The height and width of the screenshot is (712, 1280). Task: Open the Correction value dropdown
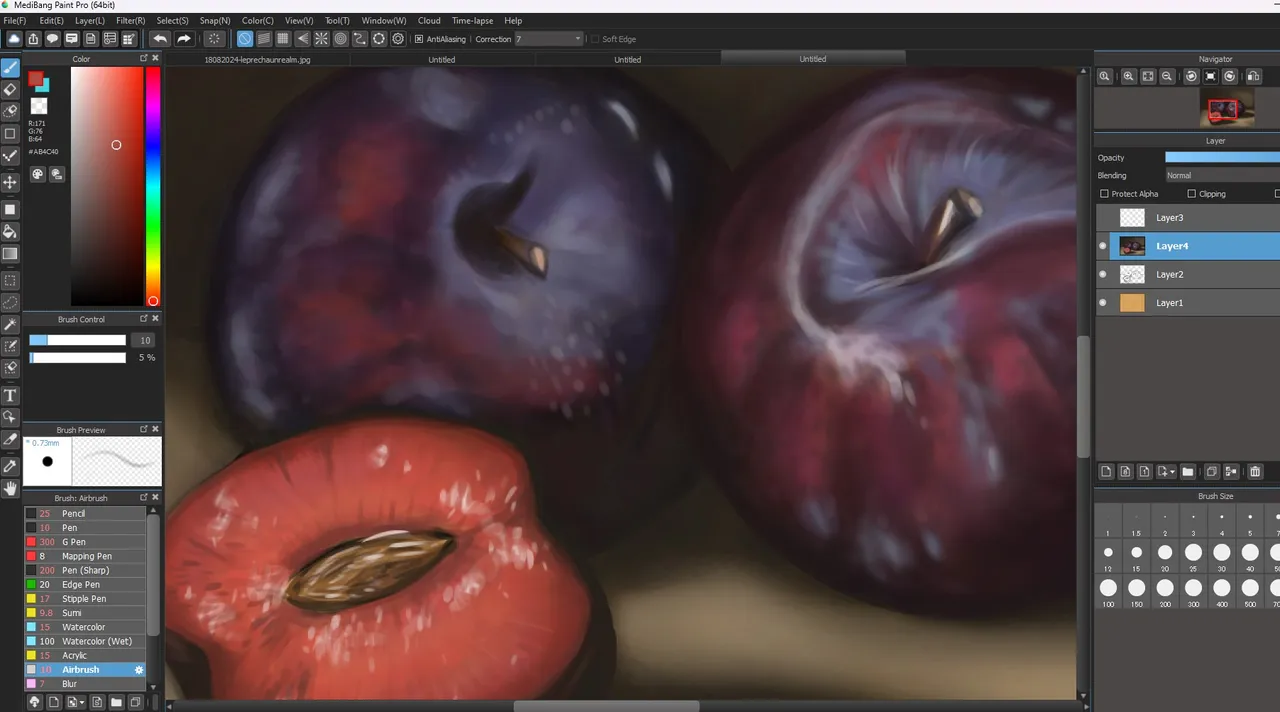(x=549, y=39)
